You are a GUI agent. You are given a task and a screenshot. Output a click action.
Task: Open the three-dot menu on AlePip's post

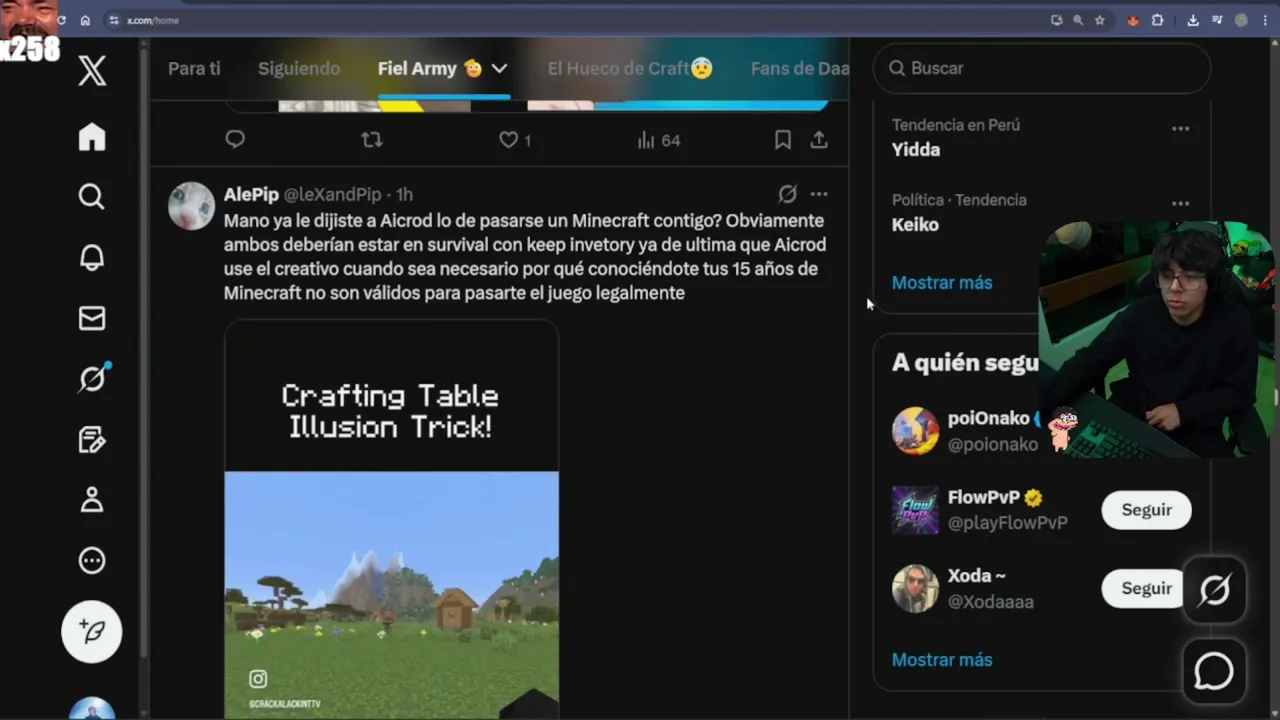point(819,194)
